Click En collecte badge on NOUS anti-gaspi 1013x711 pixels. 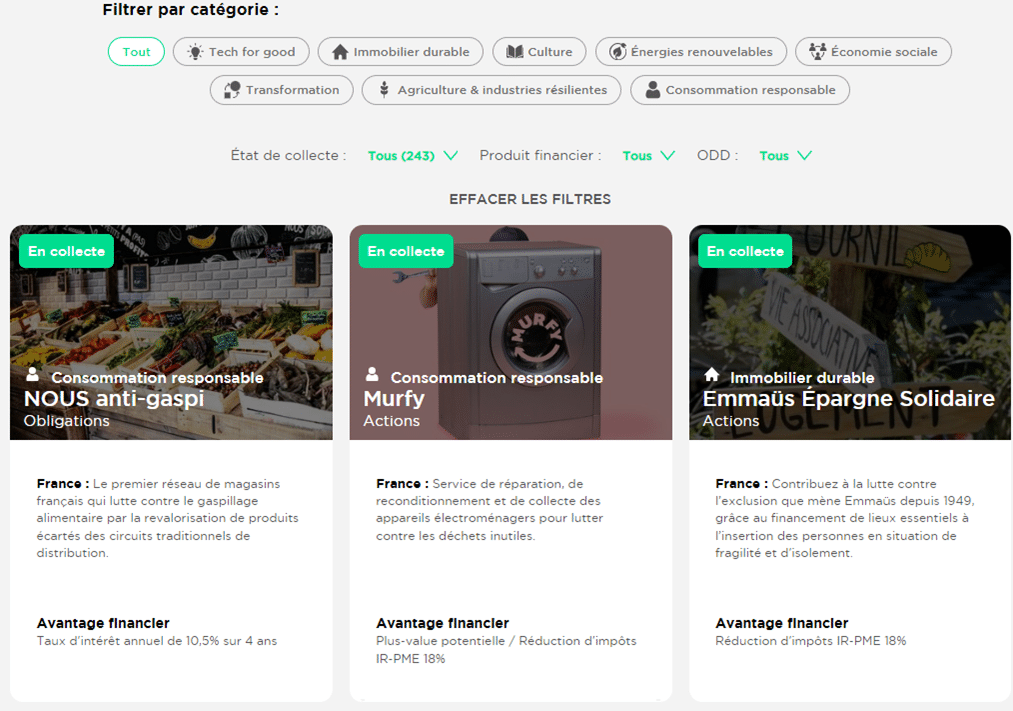67,251
